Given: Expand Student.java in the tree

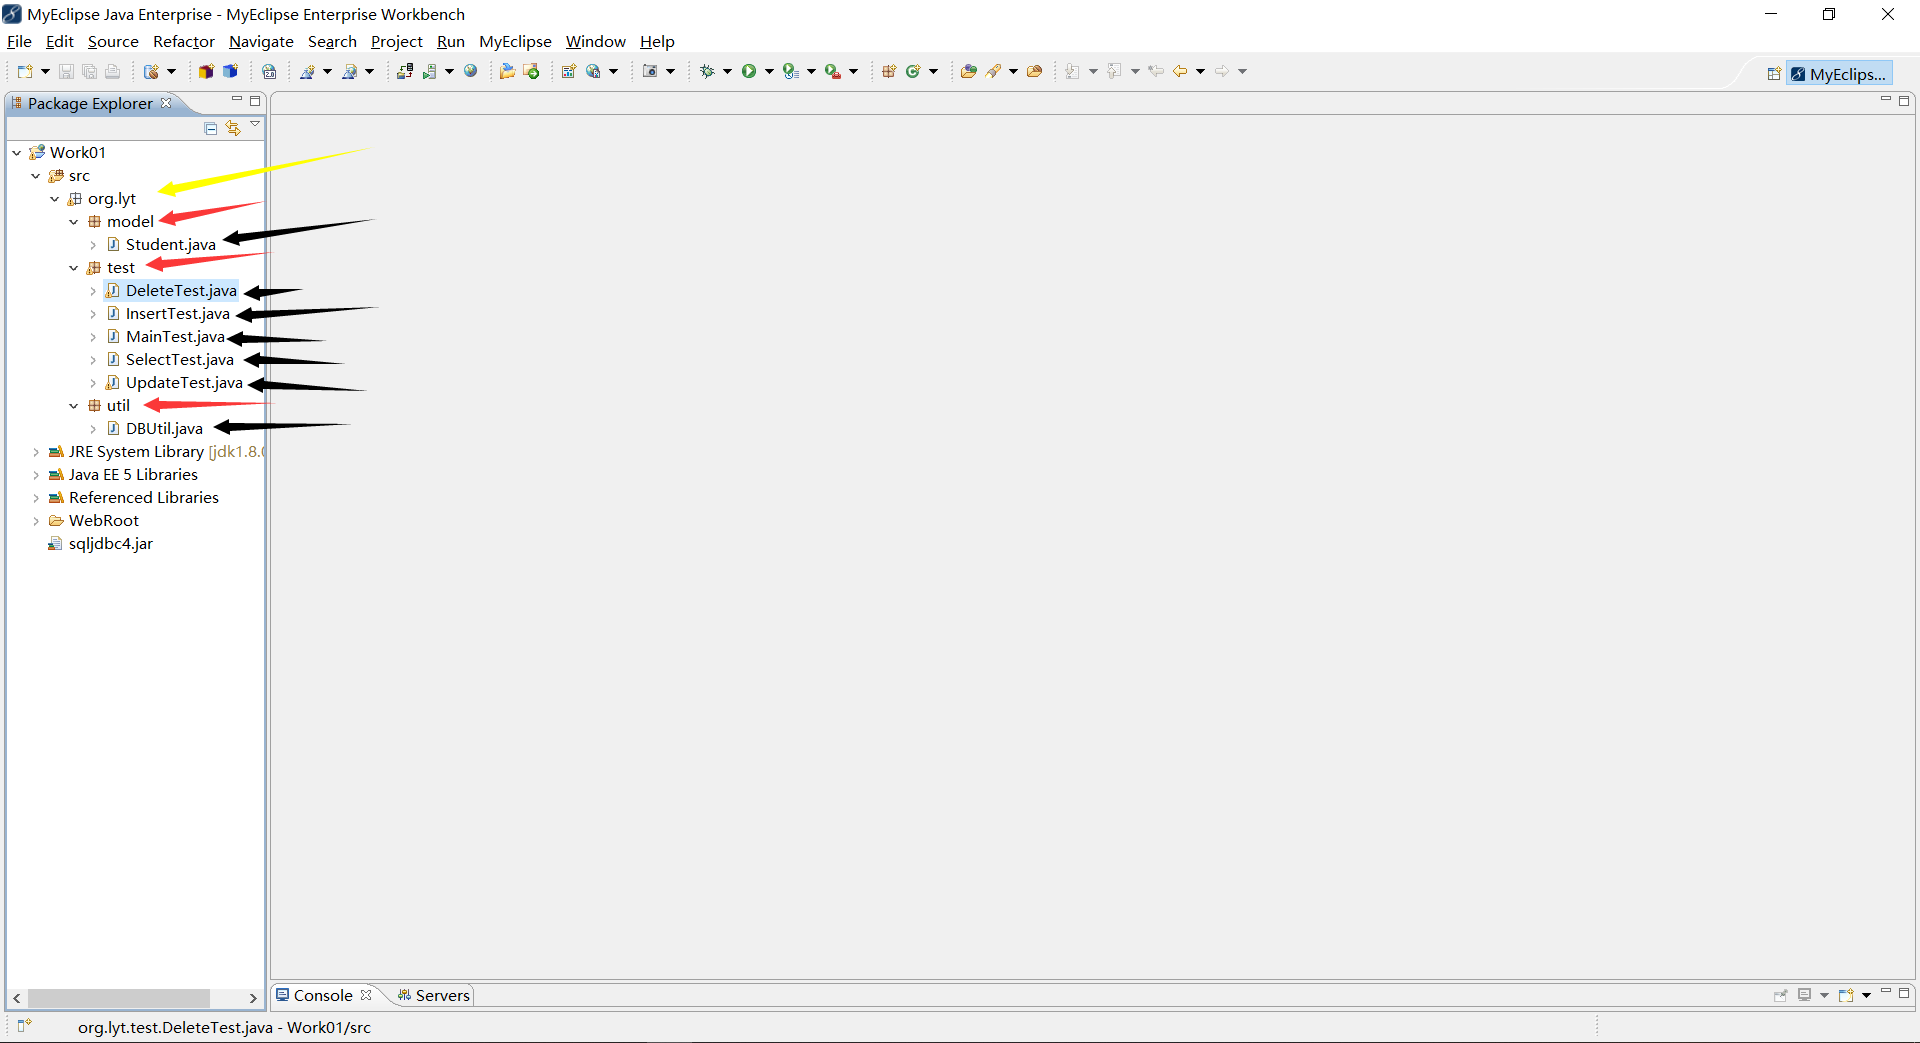Looking at the screenshot, I should pos(93,245).
